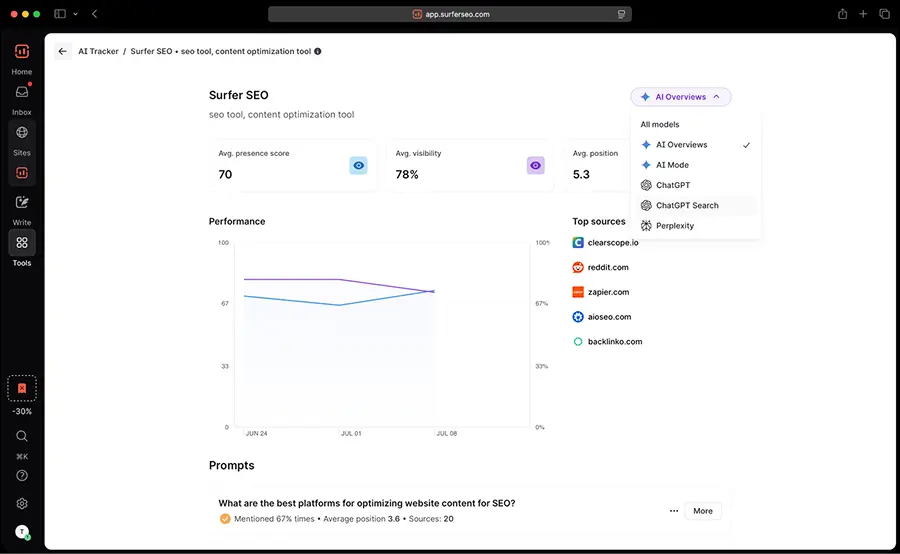Open the settings gear in sidebar
The height and width of the screenshot is (554, 900).
tap(22, 503)
